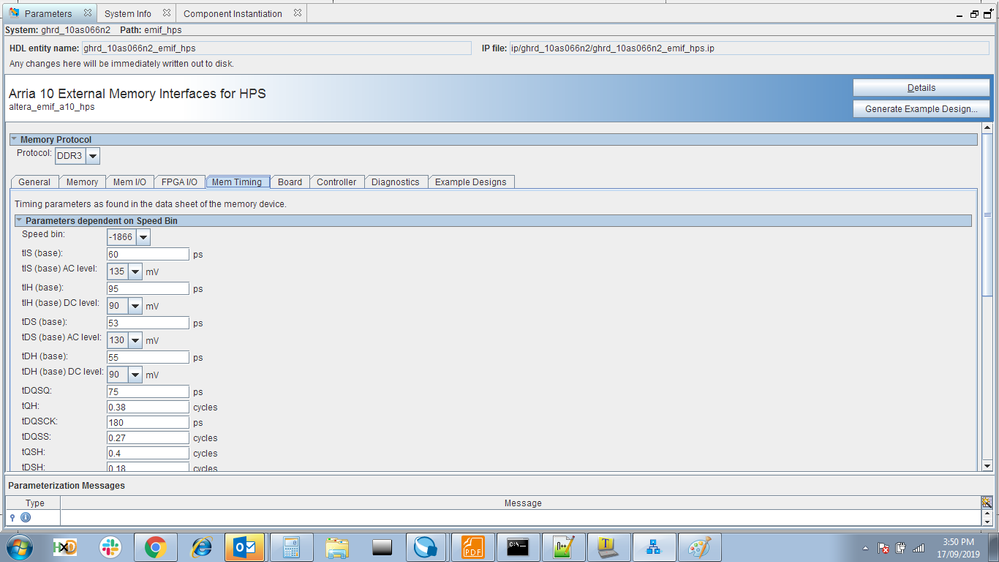Open the Calculator taskbar icon

[x=291, y=547]
